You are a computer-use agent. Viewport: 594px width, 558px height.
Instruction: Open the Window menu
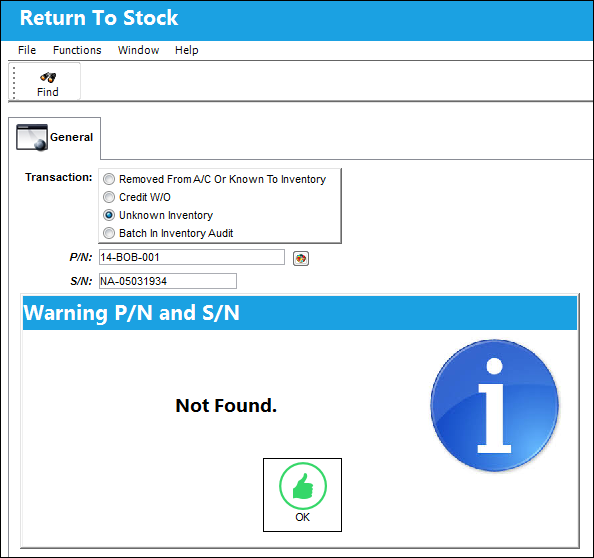click(x=138, y=50)
